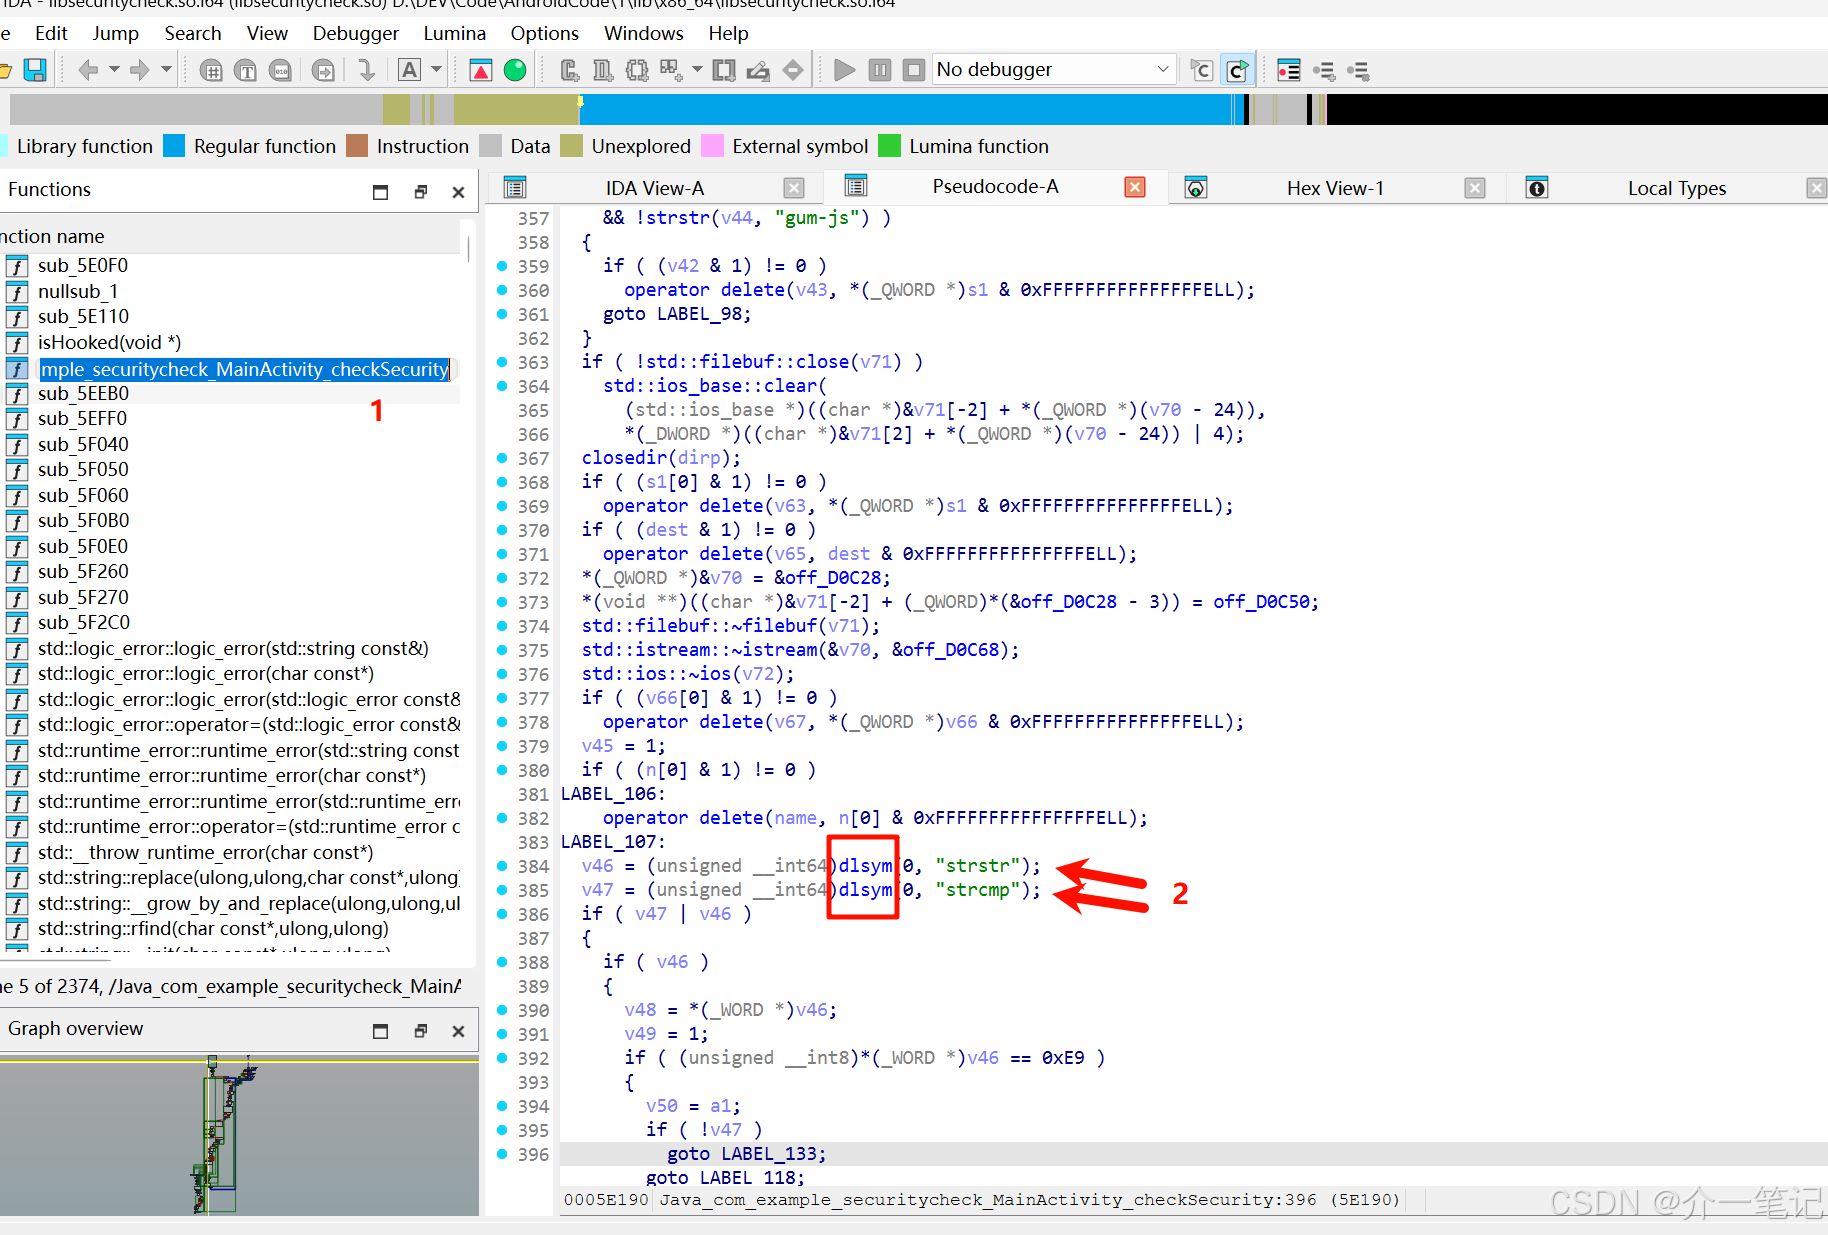Switch to the Hex View-1 tab

point(1335,188)
